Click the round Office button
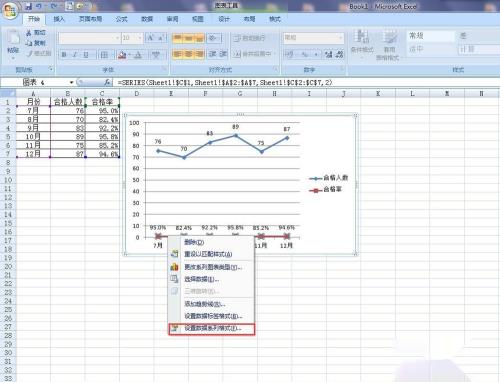Viewport: 500px width, 382px height. [10, 11]
